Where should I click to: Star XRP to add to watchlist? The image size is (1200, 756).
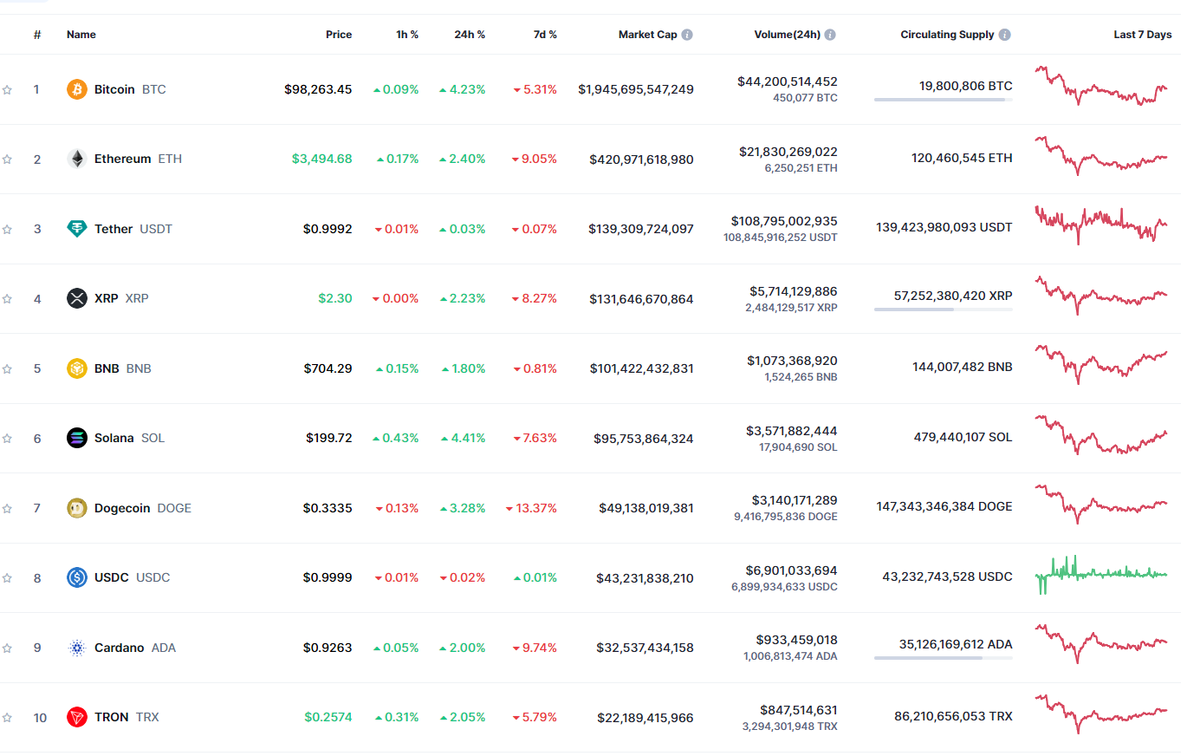click(x=8, y=299)
